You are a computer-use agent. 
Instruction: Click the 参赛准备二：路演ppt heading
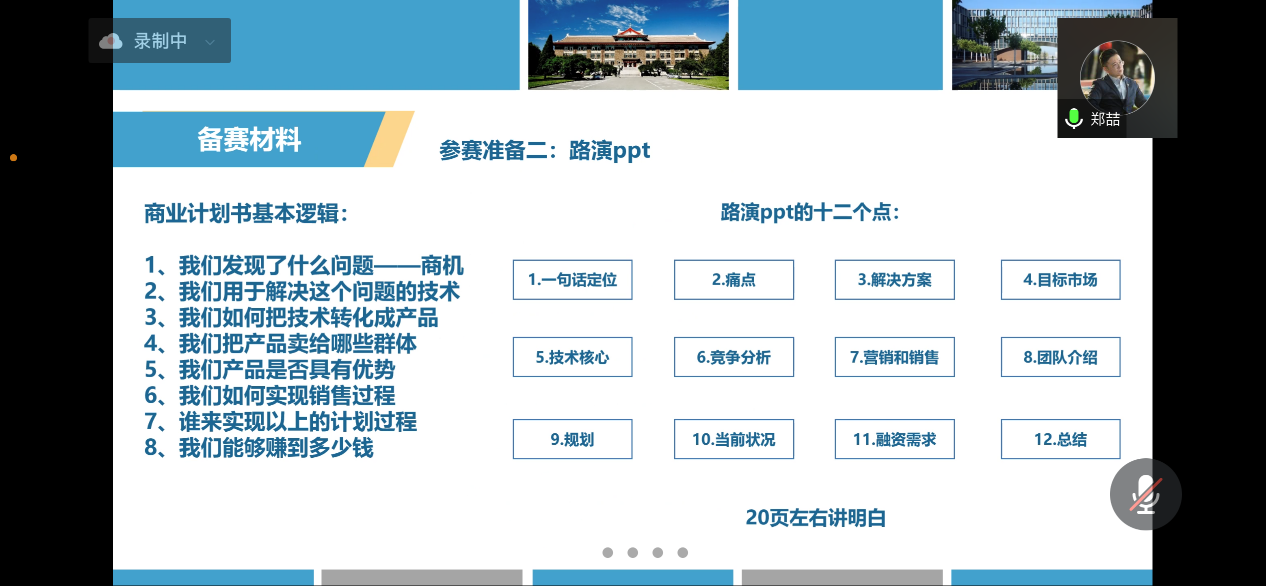544,151
